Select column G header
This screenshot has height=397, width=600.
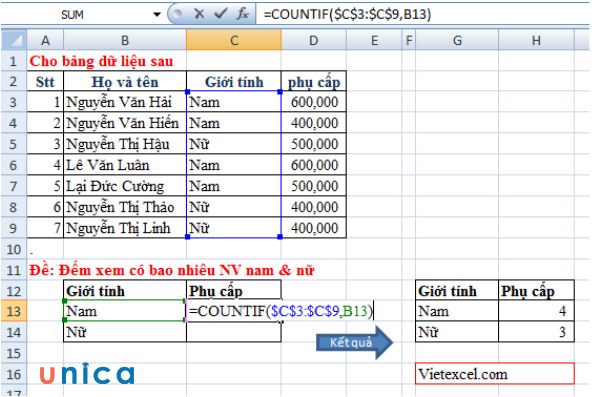[x=457, y=40]
